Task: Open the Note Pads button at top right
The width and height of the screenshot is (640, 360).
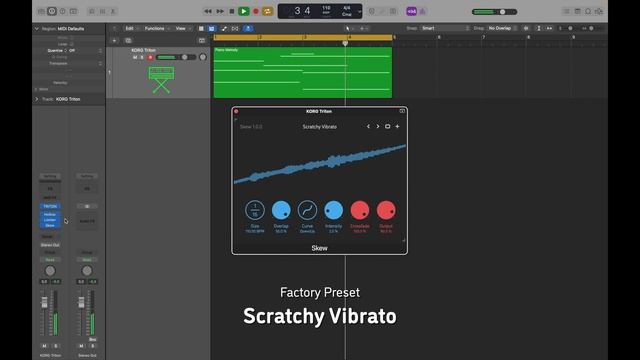Action: click(578, 11)
